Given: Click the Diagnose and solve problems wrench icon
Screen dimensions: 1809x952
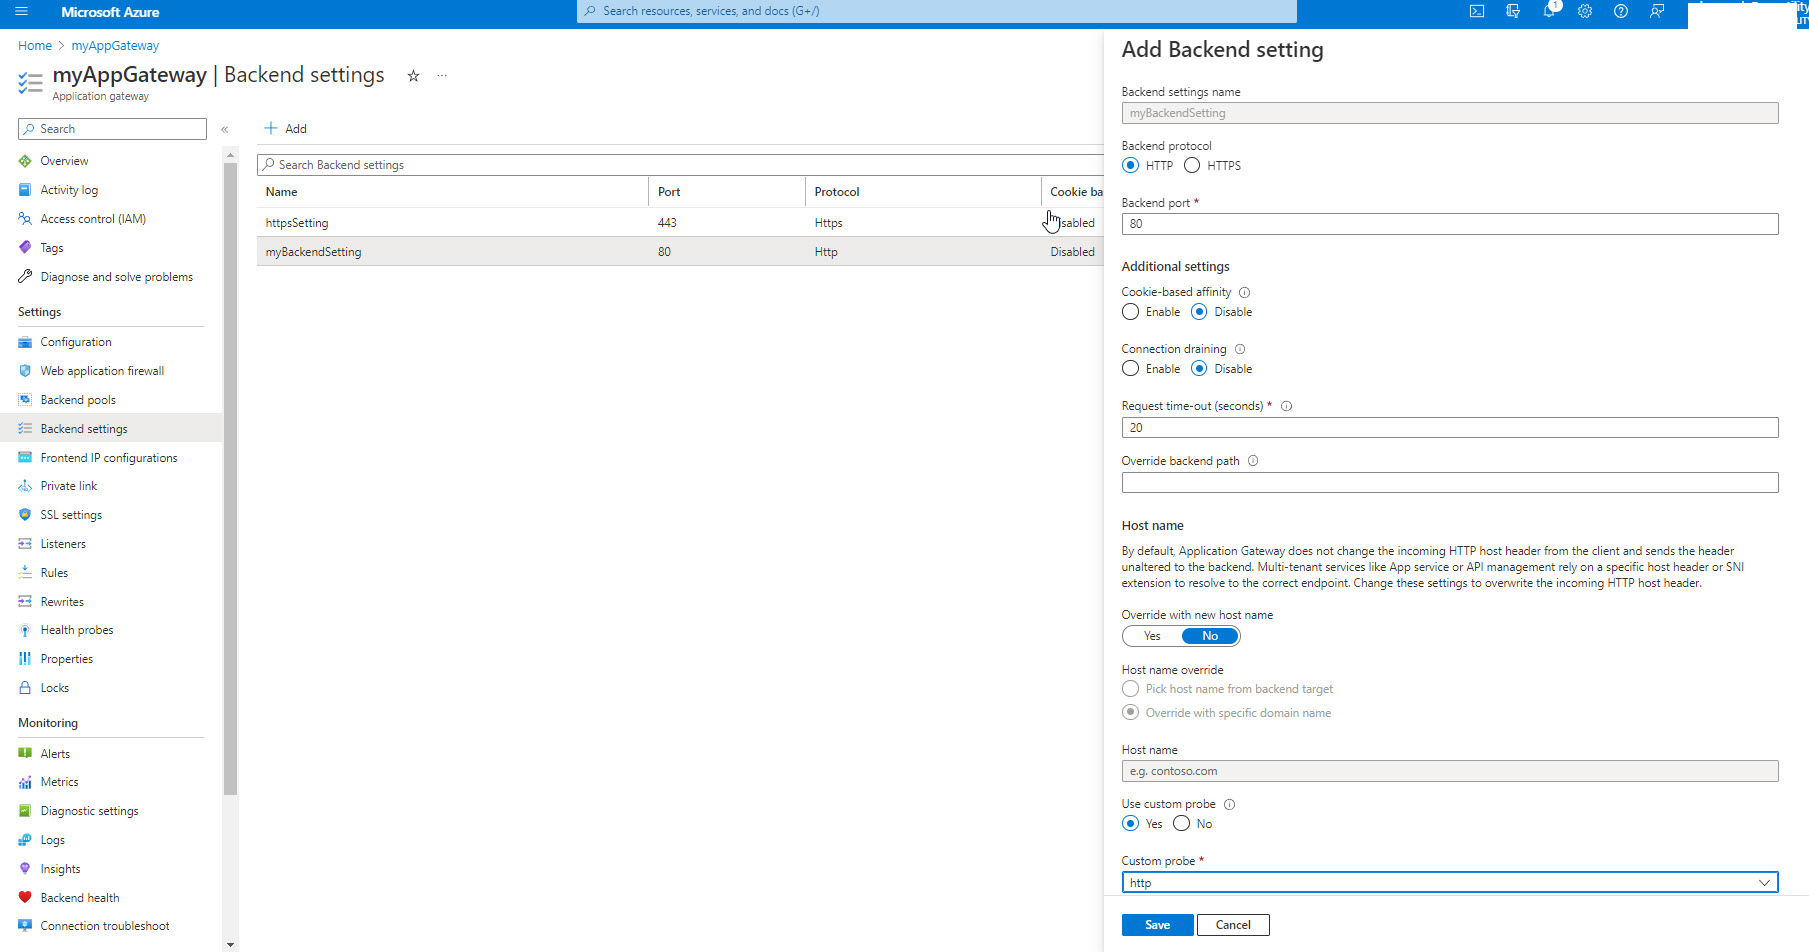Looking at the screenshot, I should pos(25,277).
